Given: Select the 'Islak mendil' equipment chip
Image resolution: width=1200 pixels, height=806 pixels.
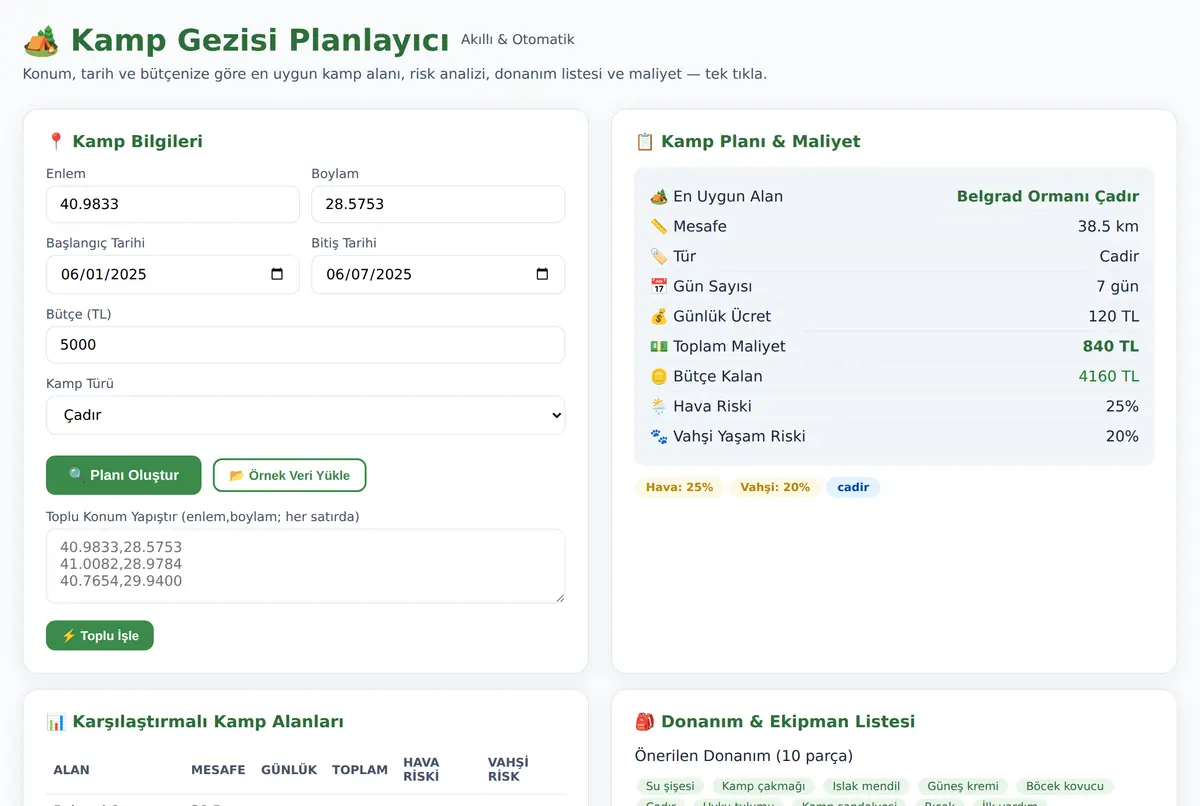Looking at the screenshot, I should tap(866, 786).
